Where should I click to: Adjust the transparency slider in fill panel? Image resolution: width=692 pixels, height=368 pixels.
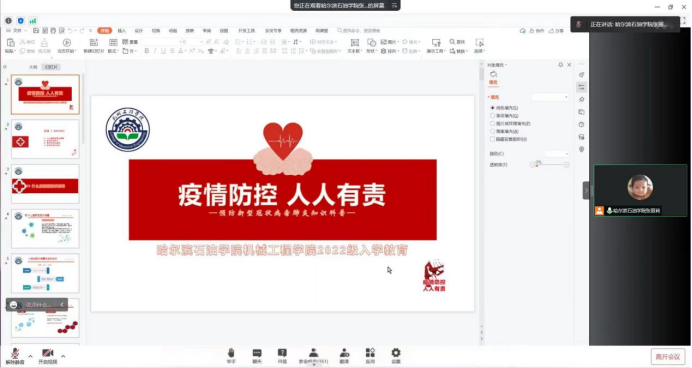pyautogui.click(x=550, y=165)
